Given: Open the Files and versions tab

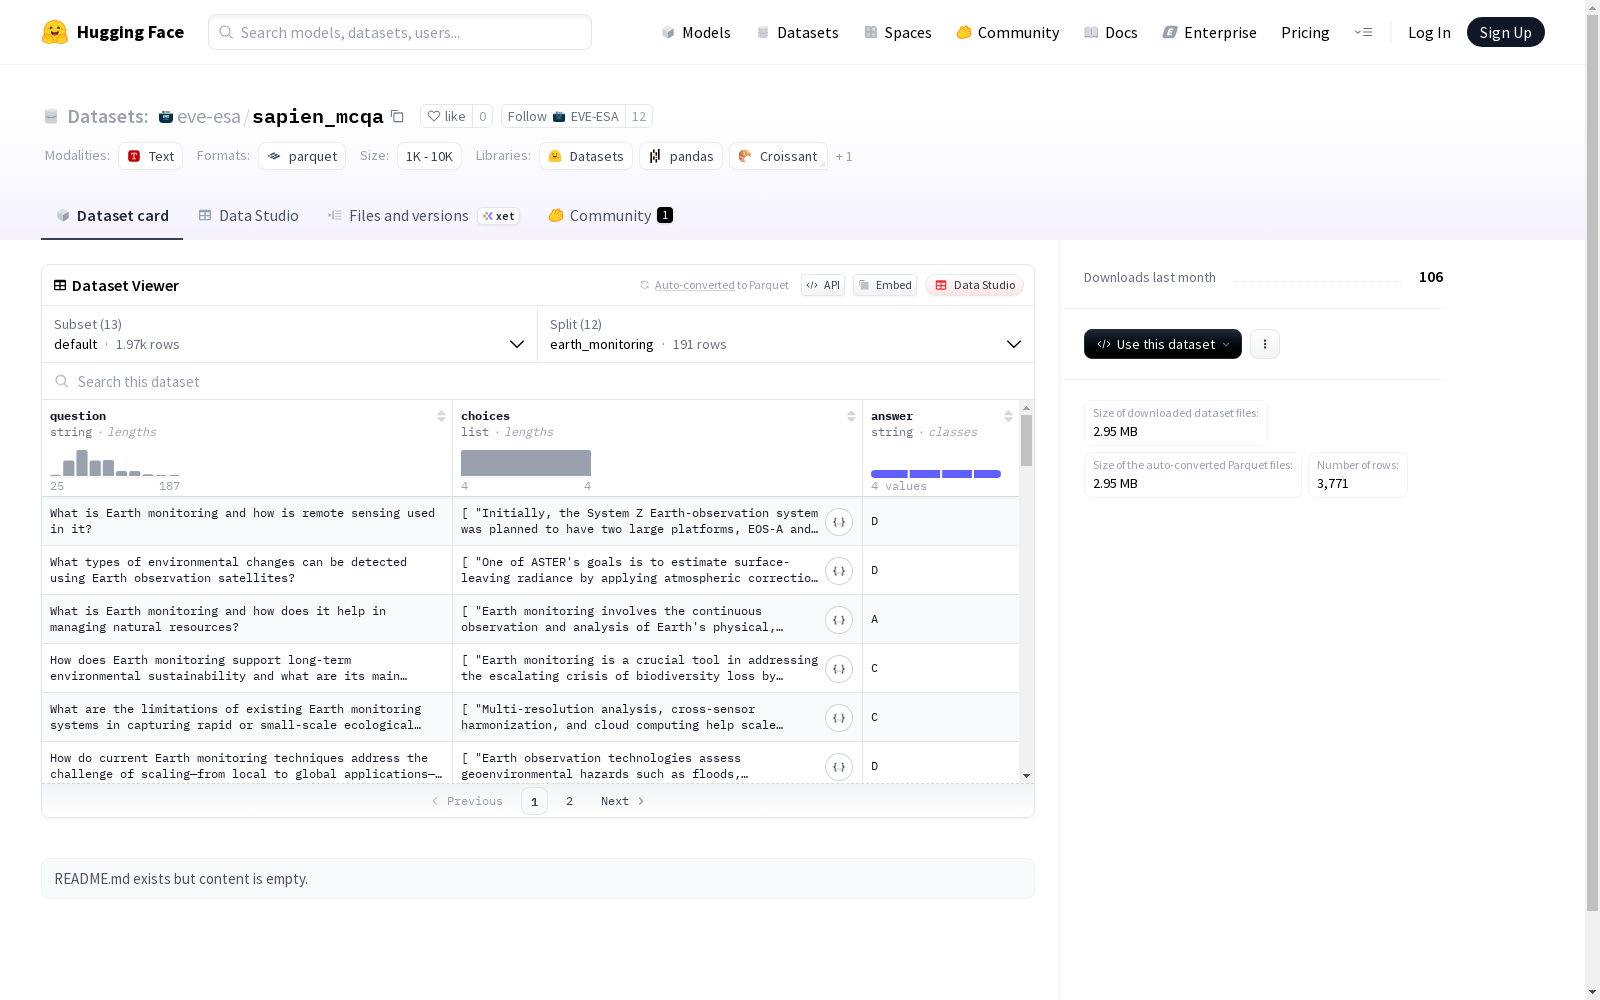Looking at the screenshot, I should (423, 215).
